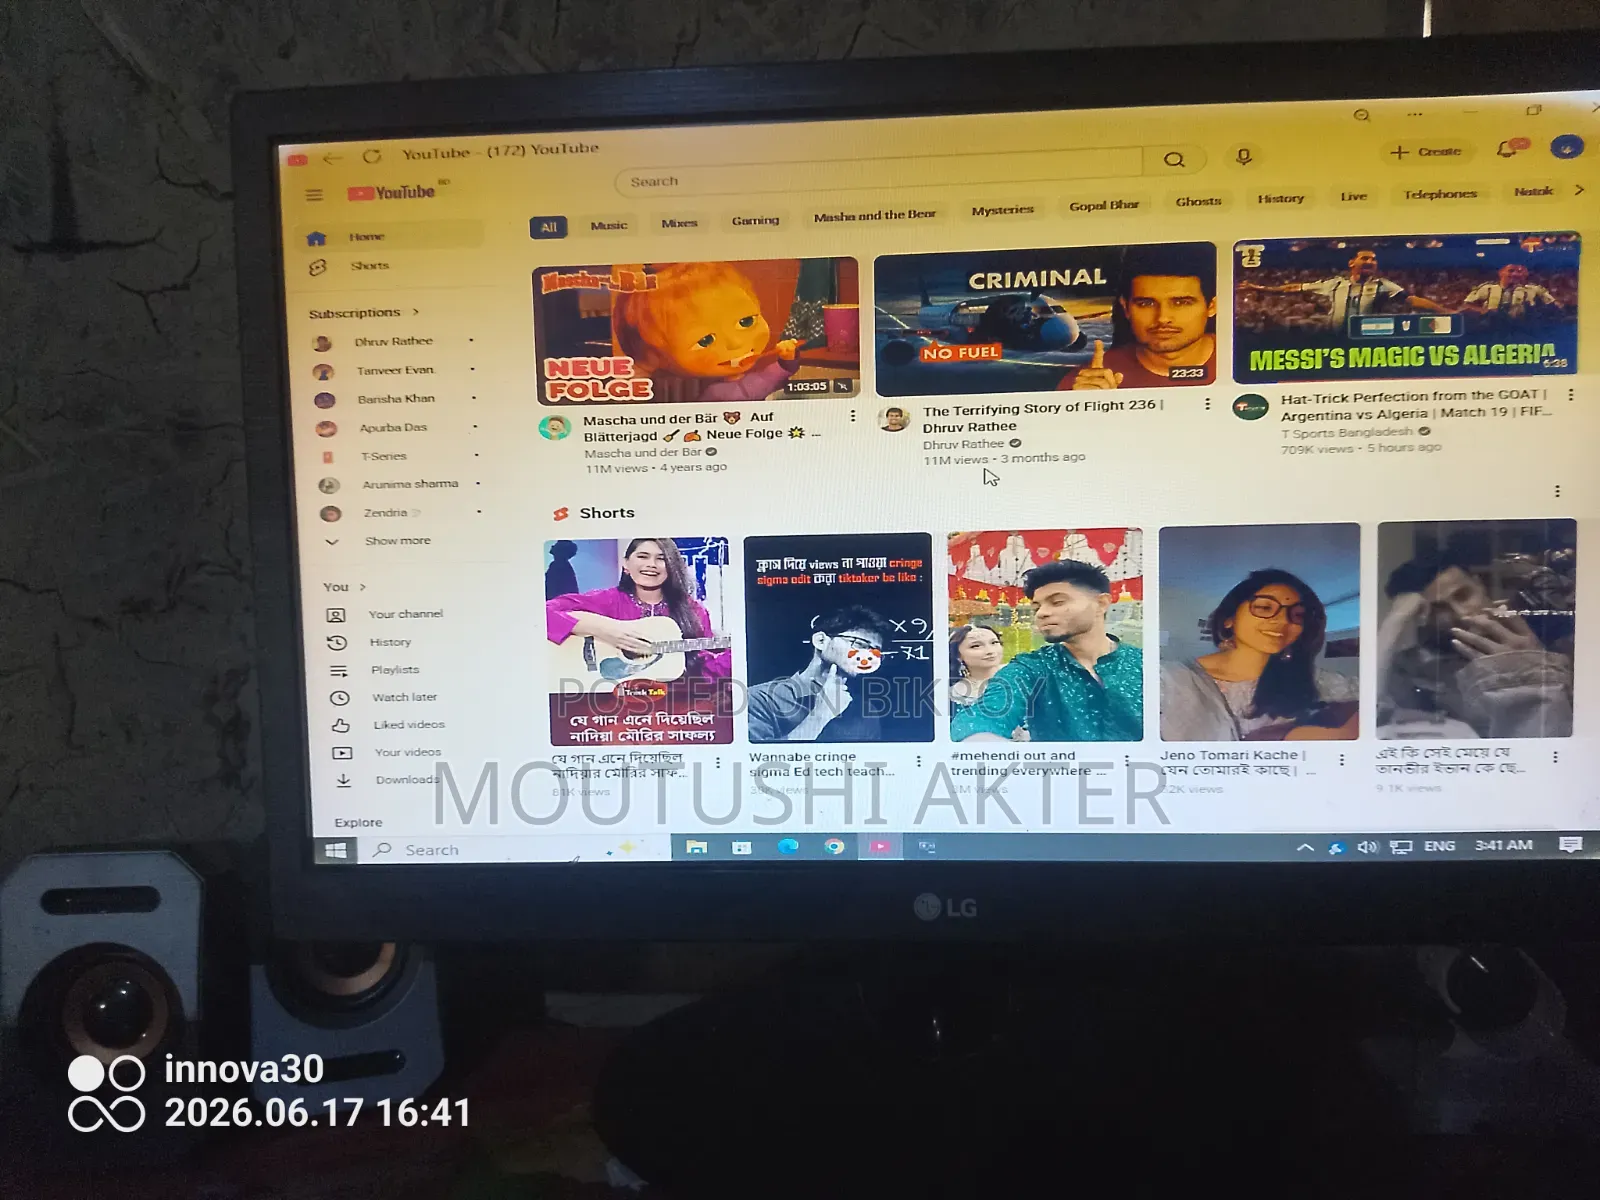Select the Telephones filter chip
The width and height of the screenshot is (1600, 1200).
1440,194
